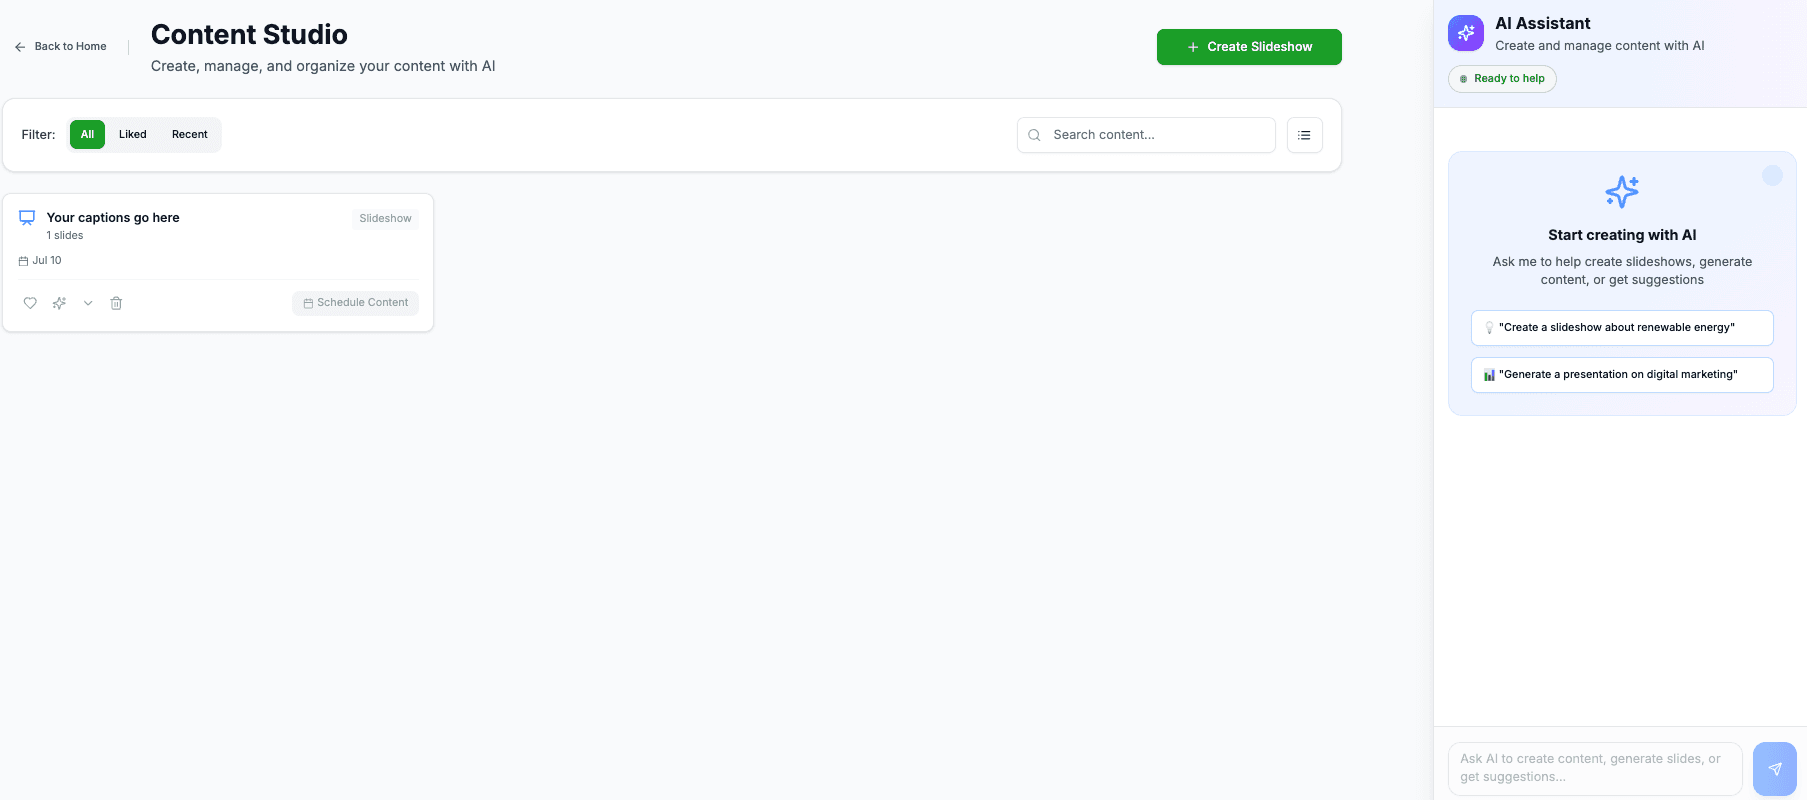Delete slideshow with trash icon
1807x800 pixels.
(x=116, y=303)
